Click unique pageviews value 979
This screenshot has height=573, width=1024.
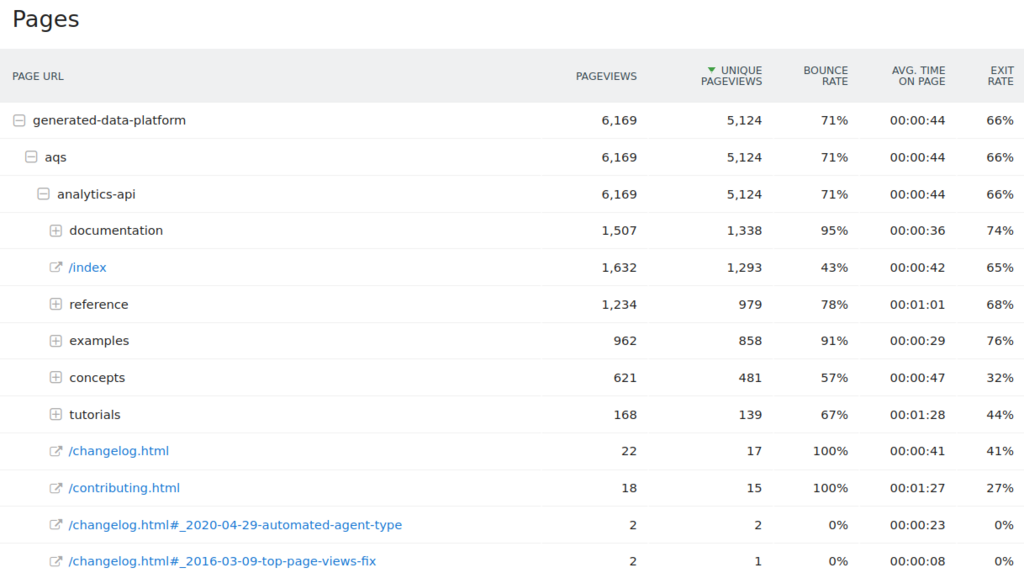pyautogui.click(x=750, y=304)
